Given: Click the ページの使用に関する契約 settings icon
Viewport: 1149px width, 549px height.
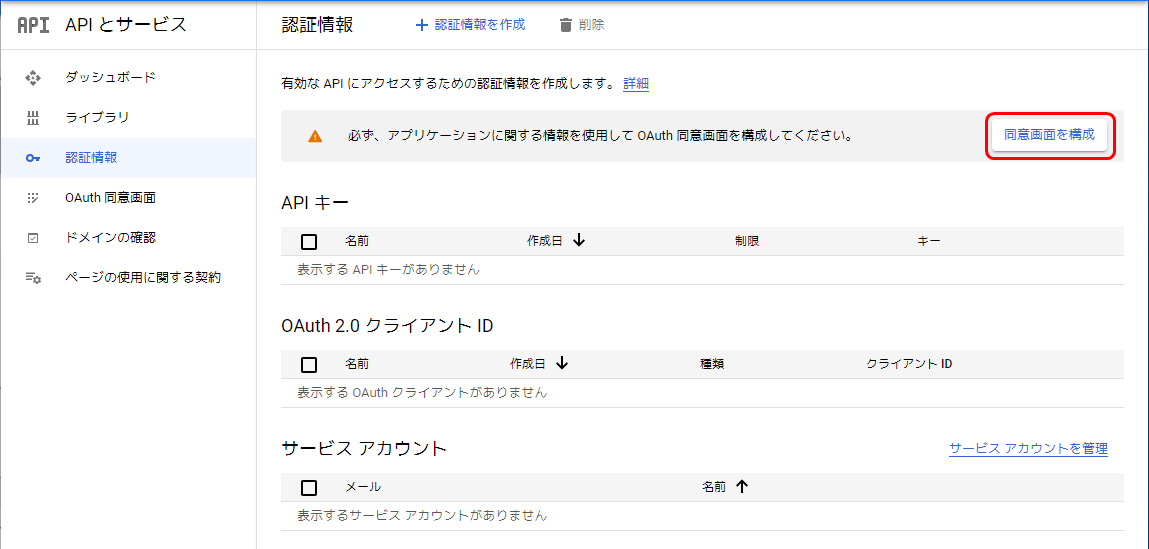Looking at the screenshot, I should coord(33,279).
